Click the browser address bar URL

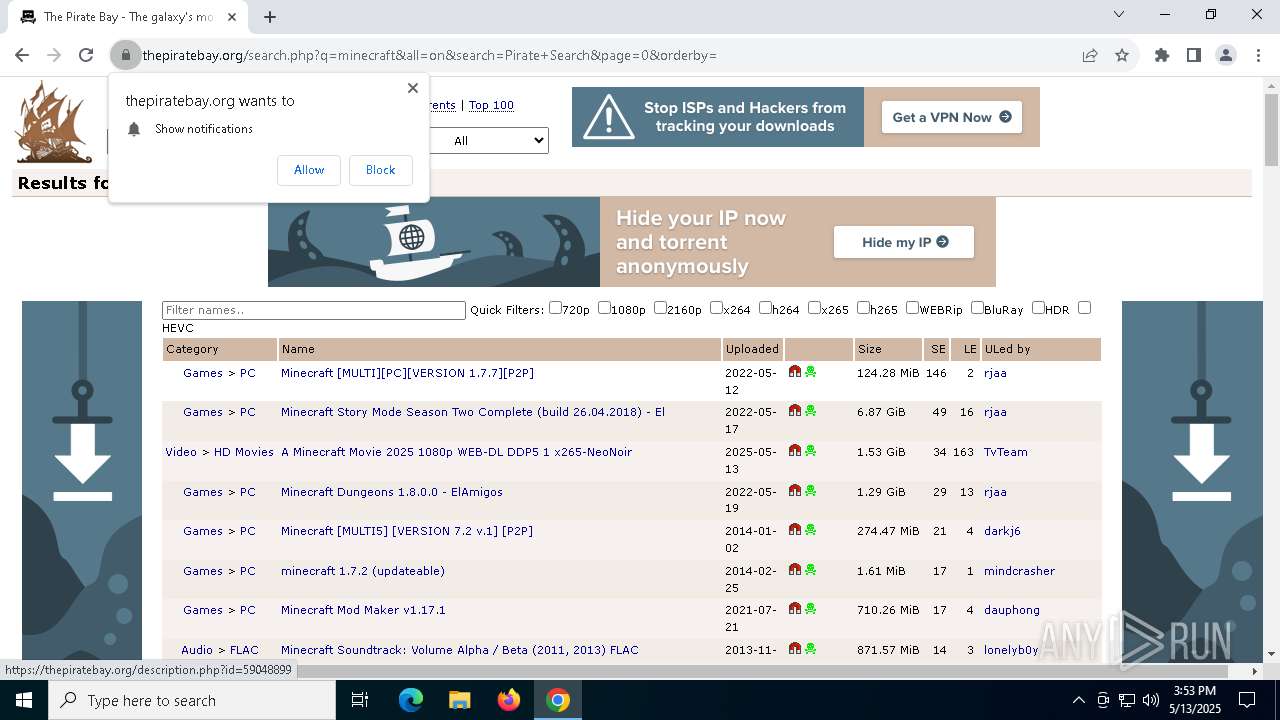[x=429, y=55]
